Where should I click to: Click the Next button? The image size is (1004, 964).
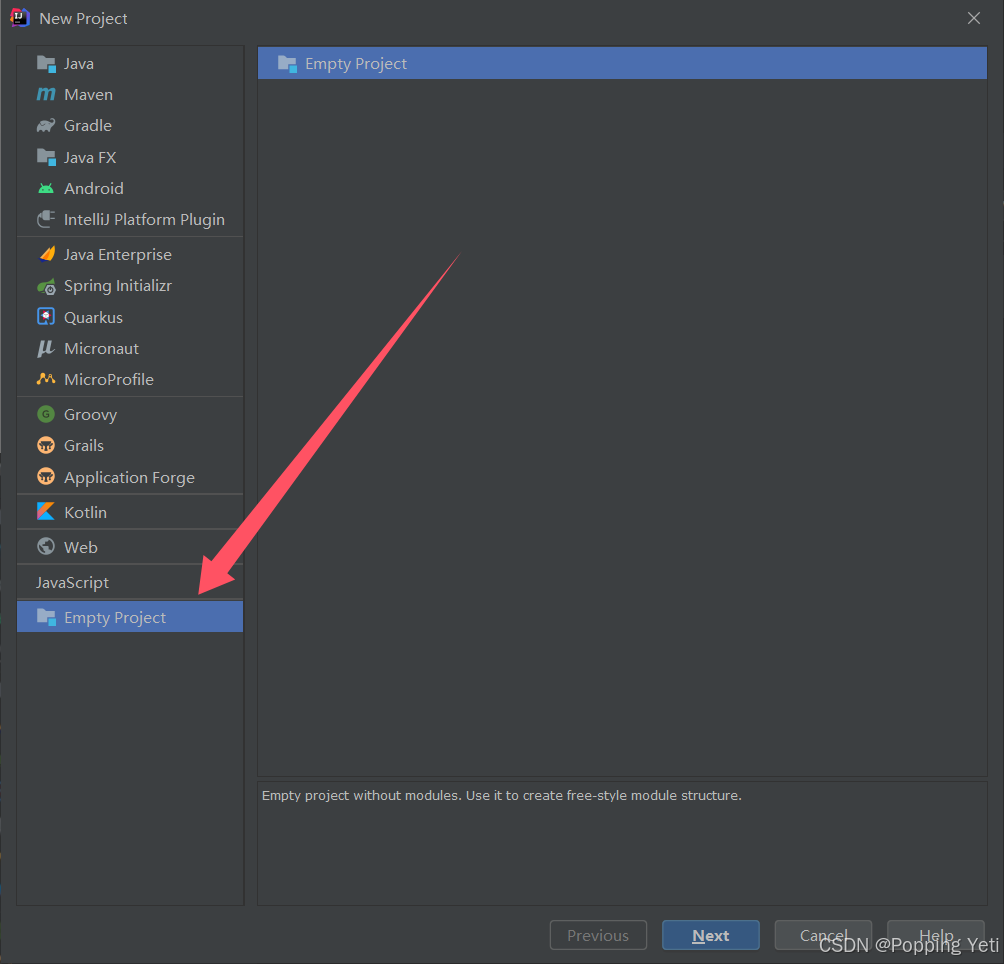click(x=711, y=935)
